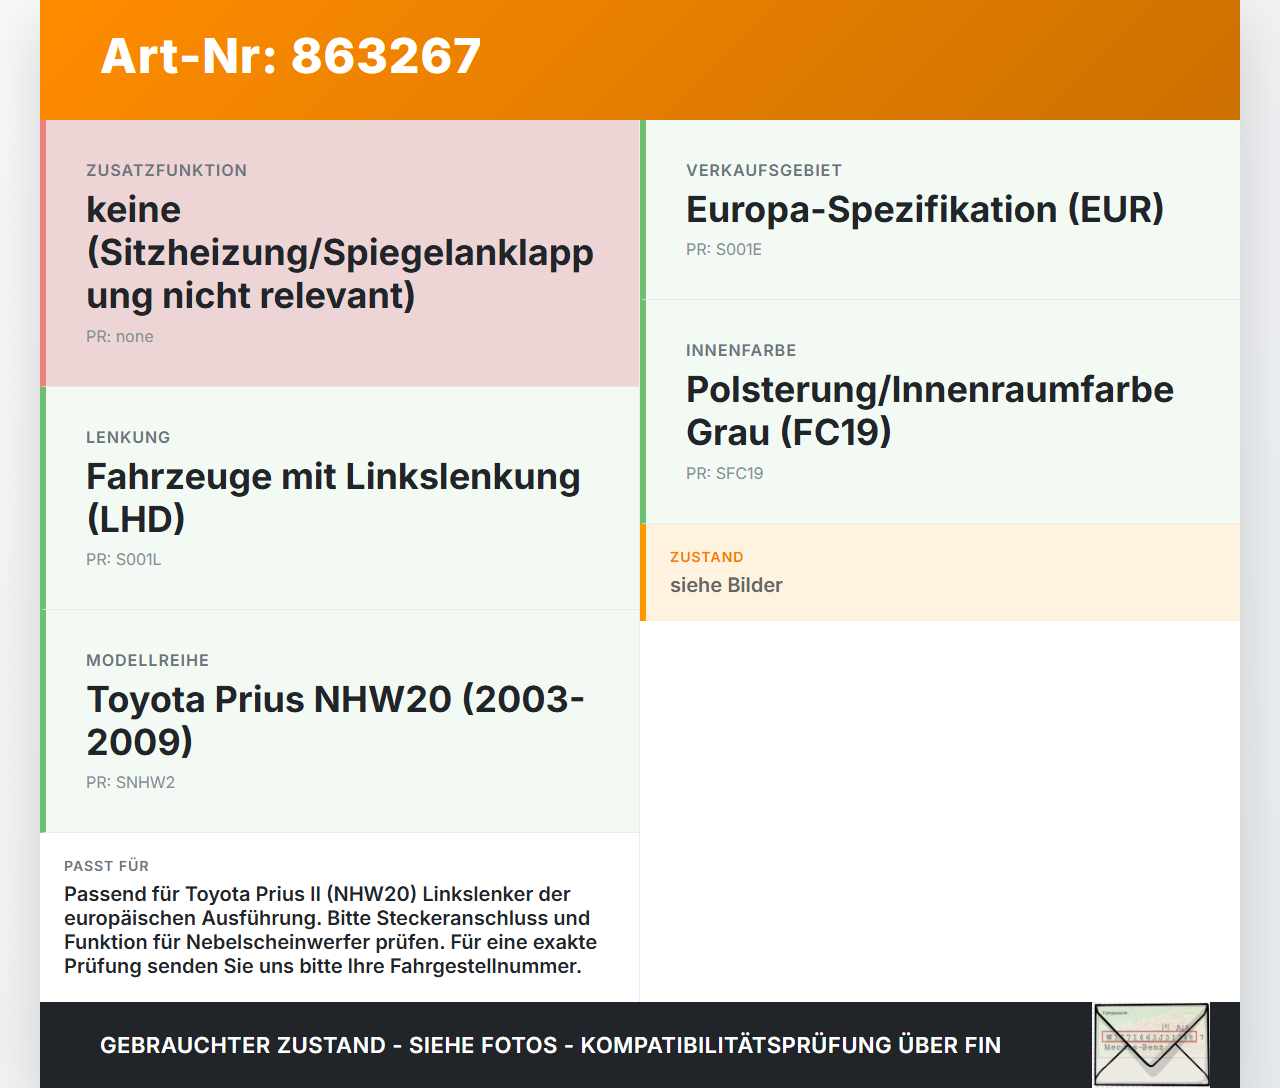Select 'Fahrzeuge mit Linkslenkung (LHD)' text
This screenshot has height=1089, width=1280.
(333, 497)
